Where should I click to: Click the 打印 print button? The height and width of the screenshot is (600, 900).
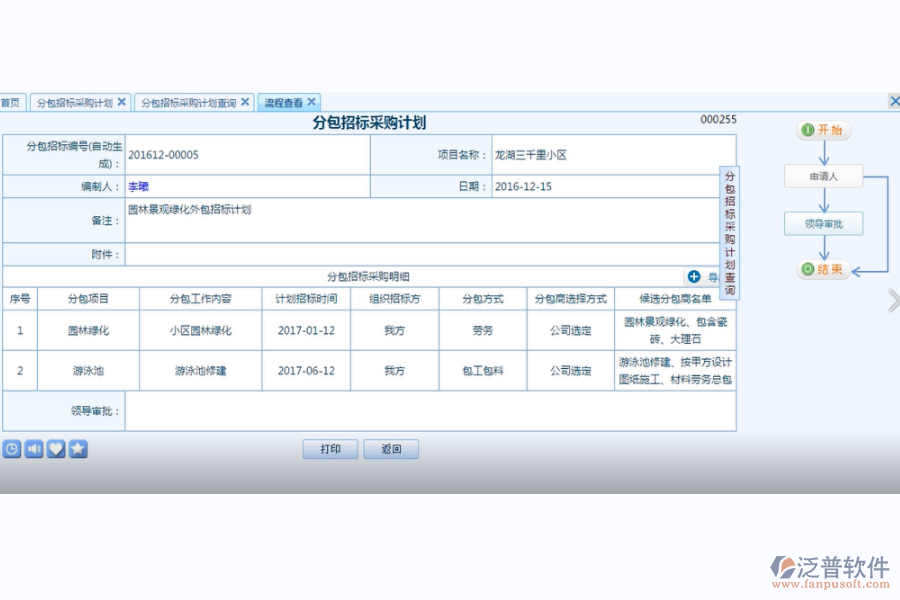[330, 448]
